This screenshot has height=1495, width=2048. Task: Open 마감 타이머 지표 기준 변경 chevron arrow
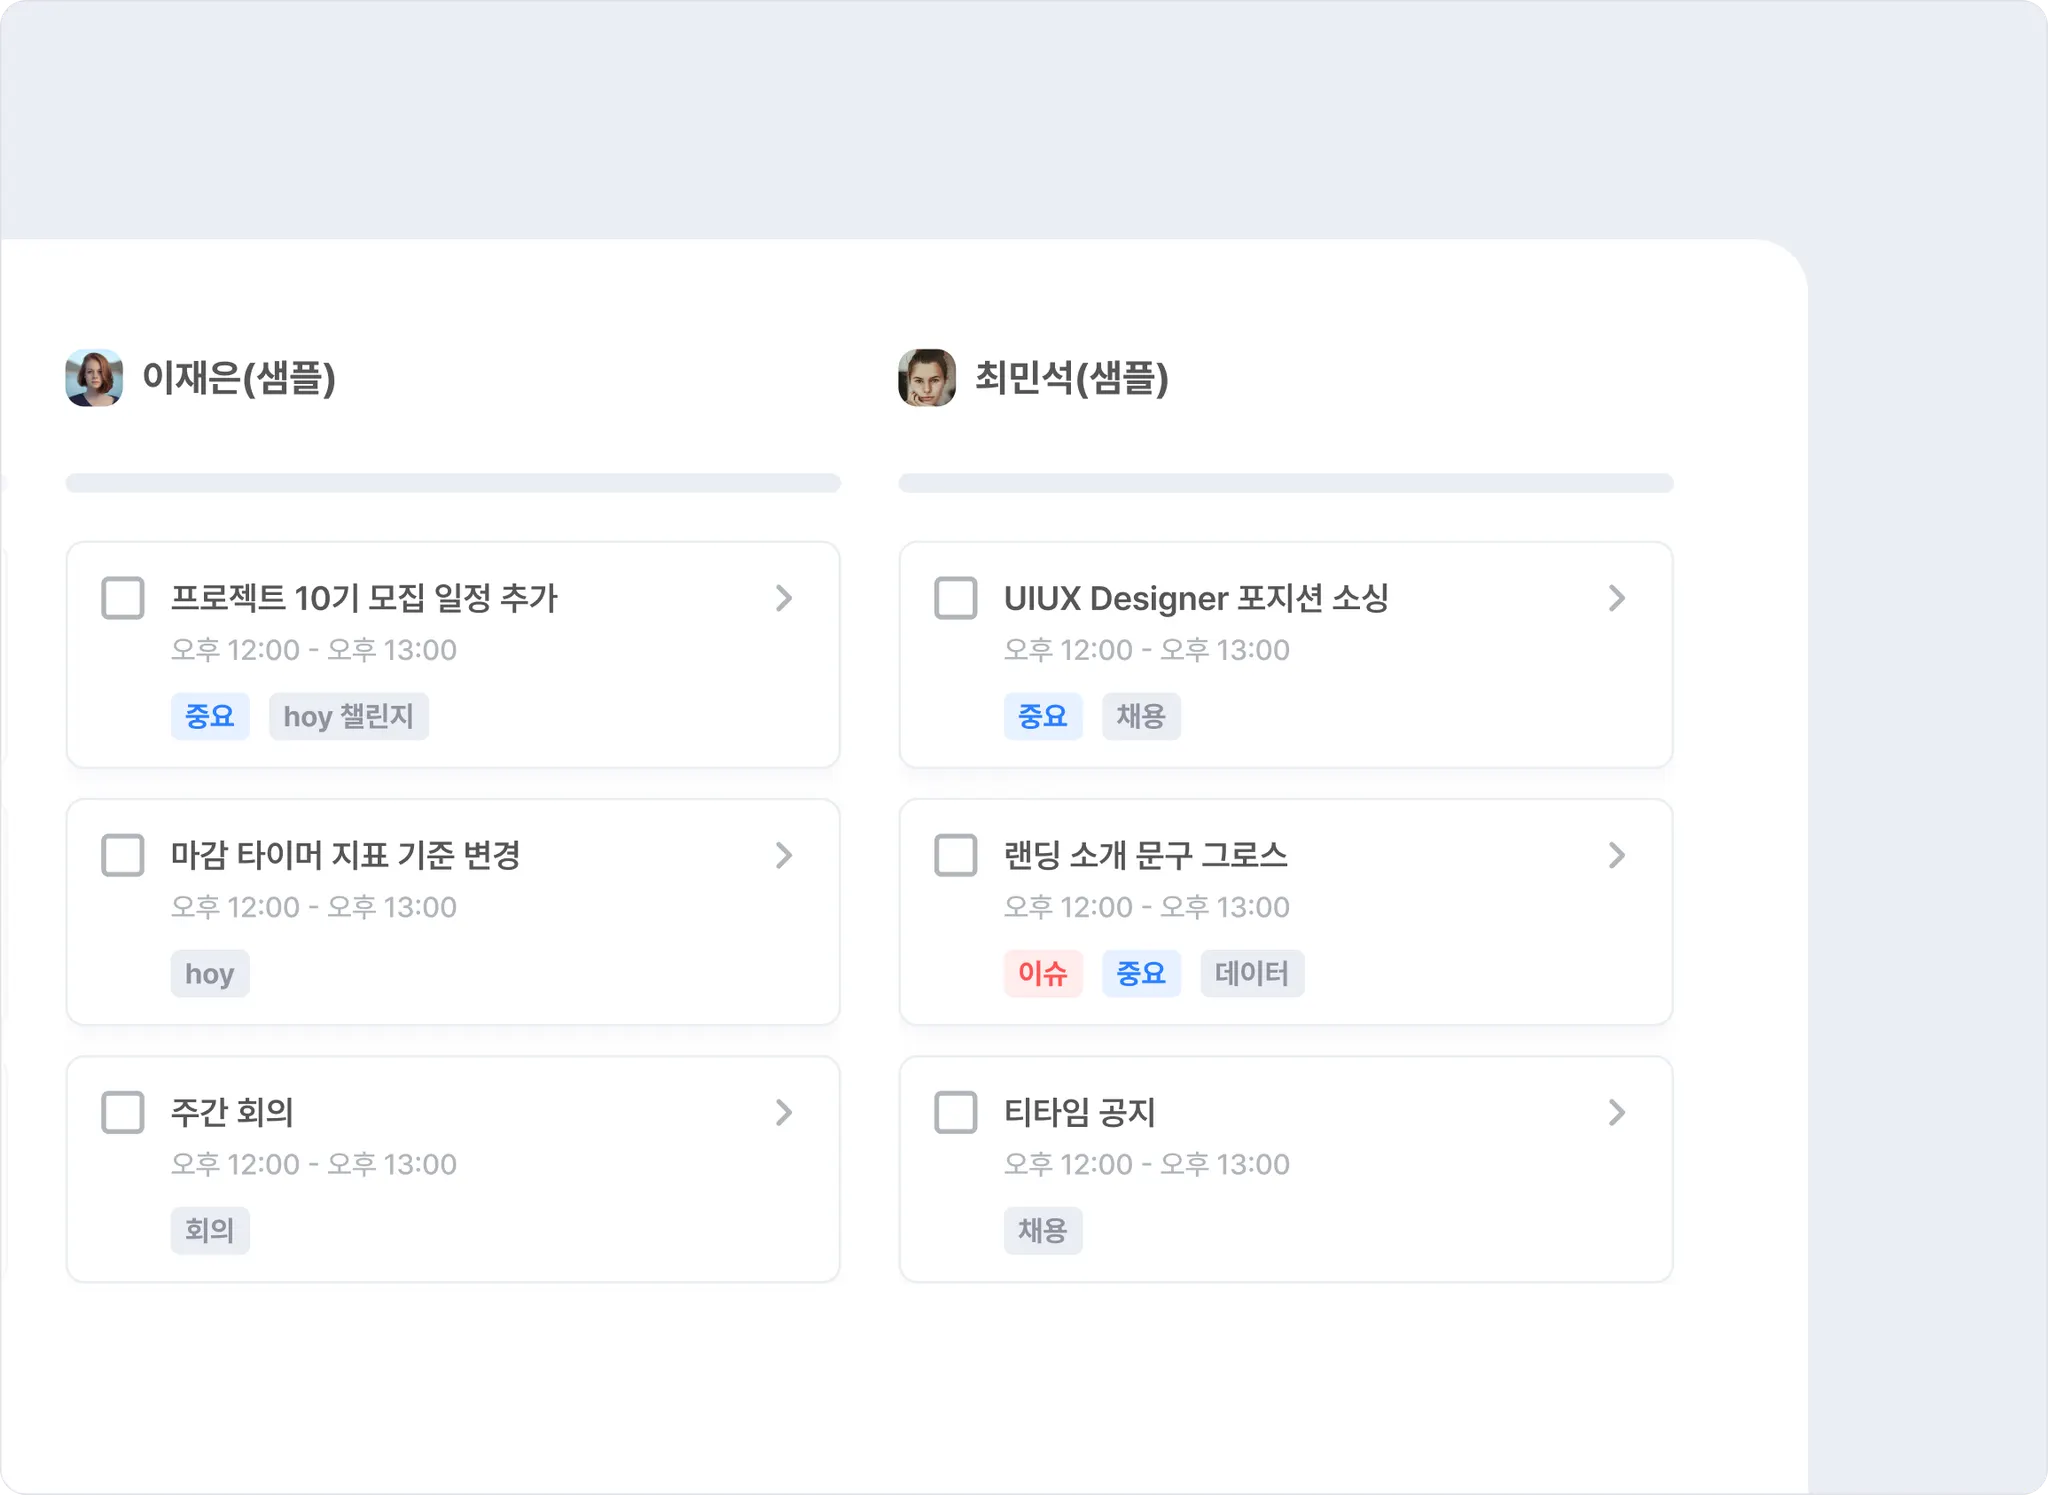[x=784, y=855]
